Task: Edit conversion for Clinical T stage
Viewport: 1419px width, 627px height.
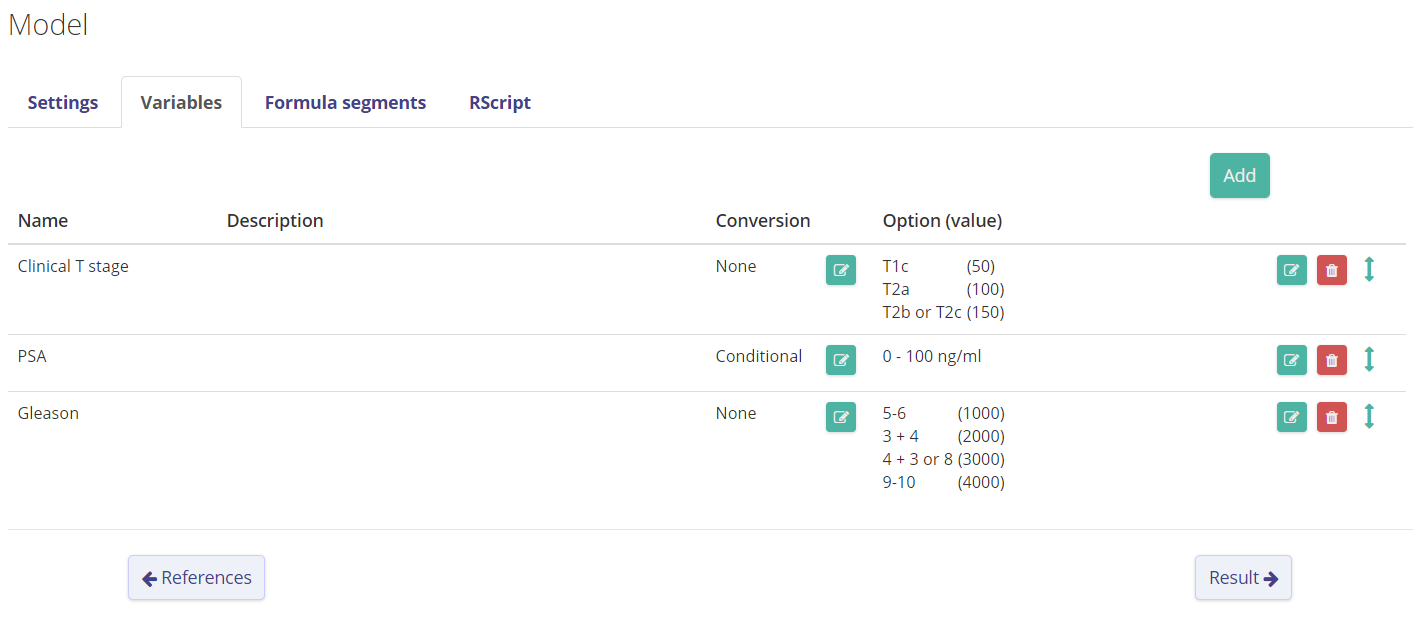Action: coord(840,270)
